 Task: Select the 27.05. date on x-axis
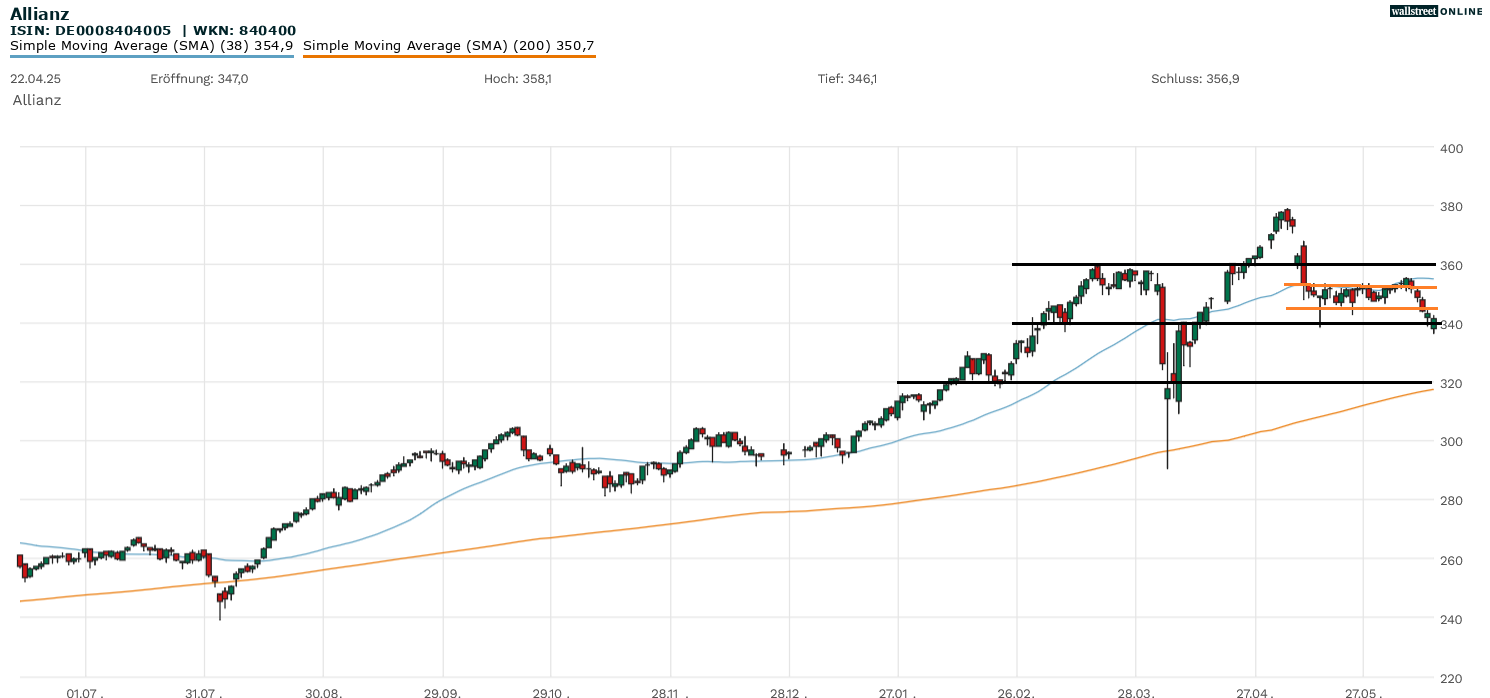click(1362, 692)
